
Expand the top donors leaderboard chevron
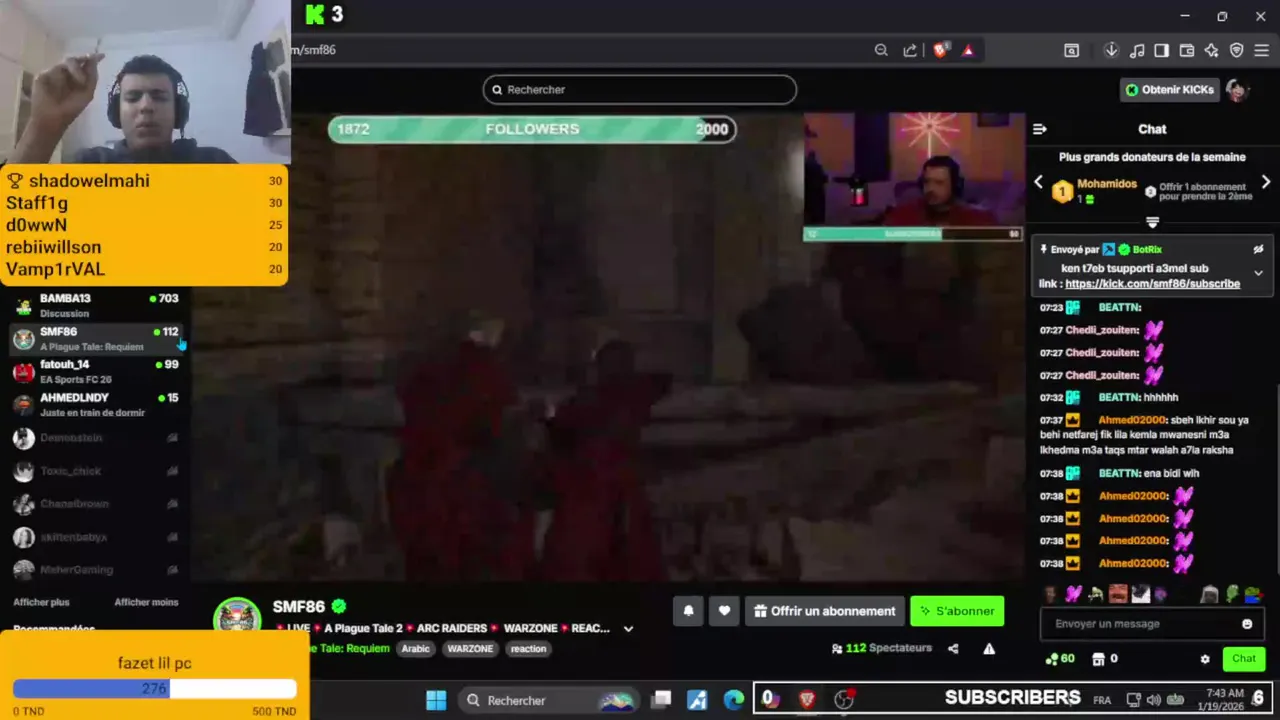(x=1152, y=222)
